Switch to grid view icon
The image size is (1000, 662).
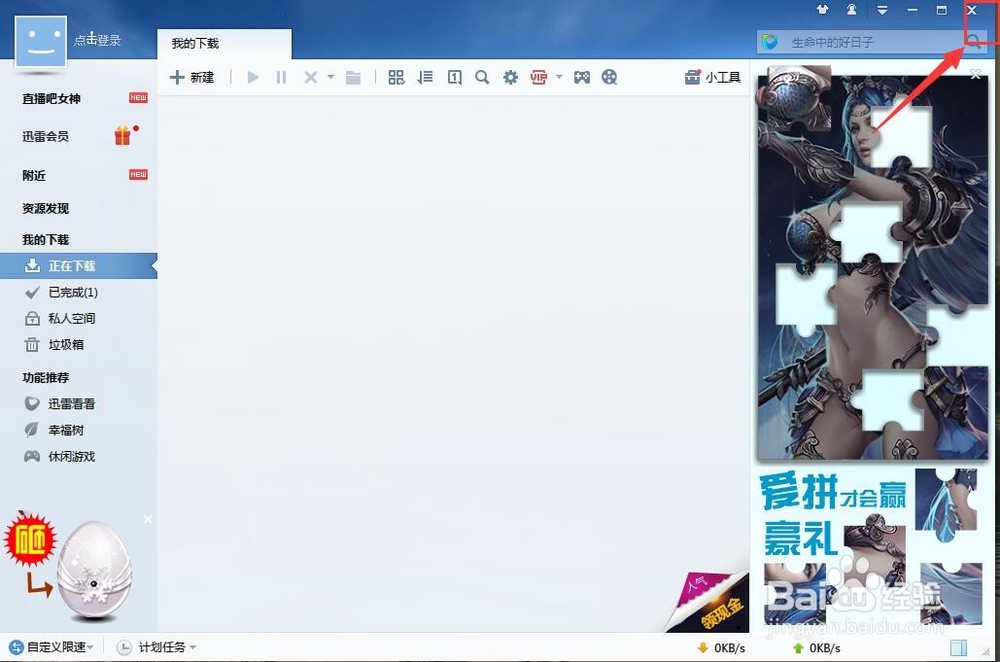point(396,77)
